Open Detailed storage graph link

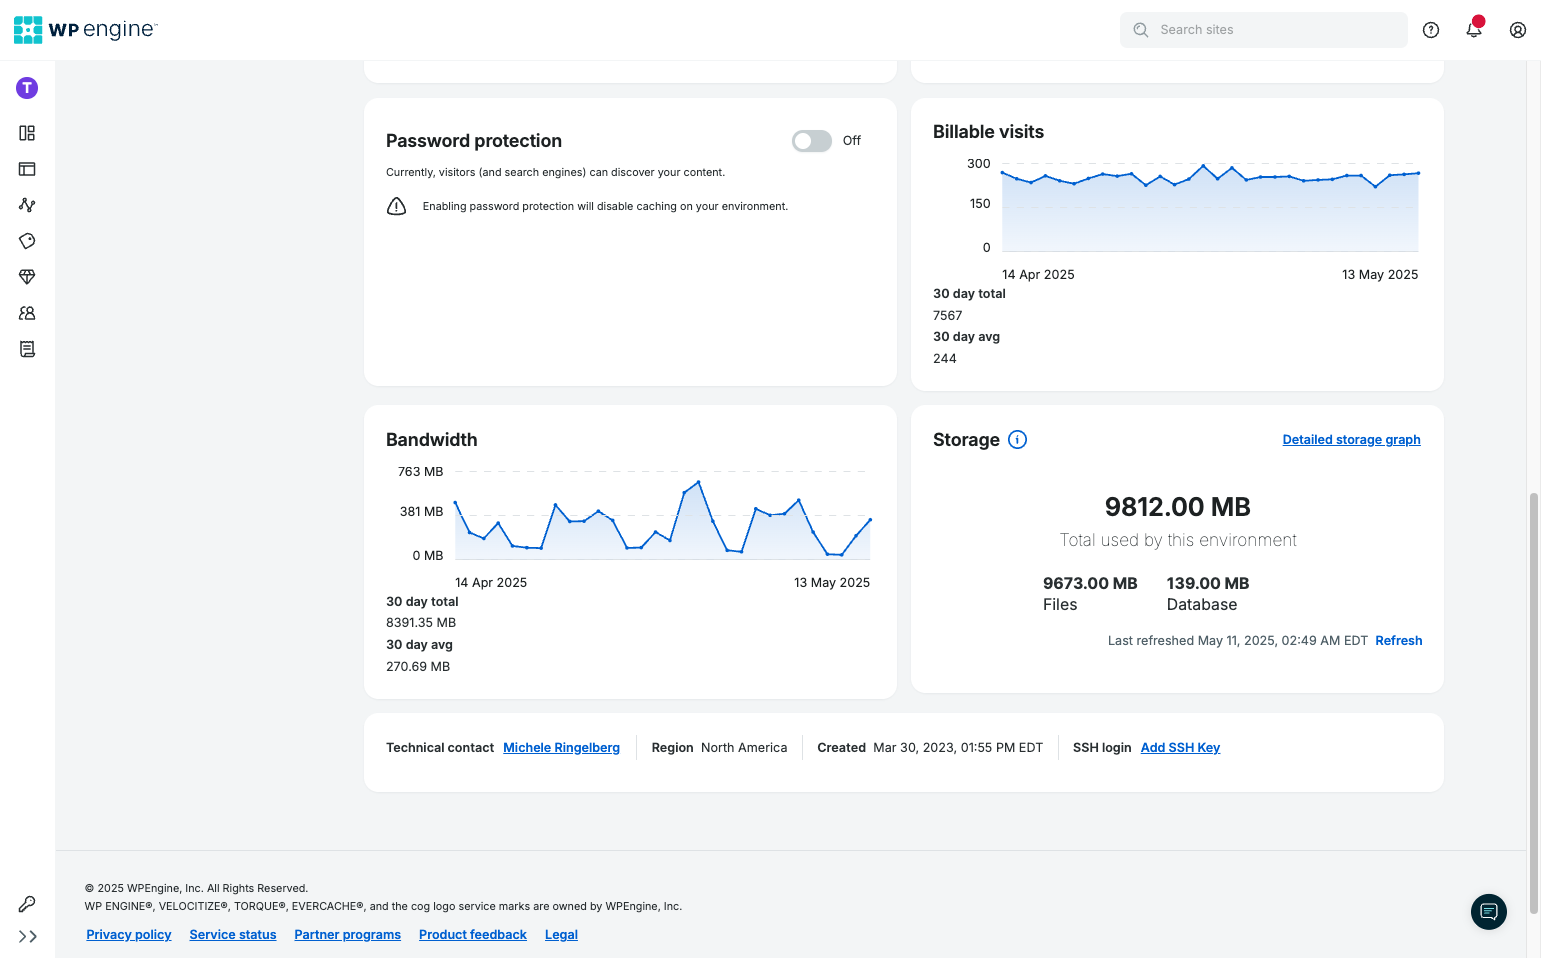pyautogui.click(x=1352, y=440)
